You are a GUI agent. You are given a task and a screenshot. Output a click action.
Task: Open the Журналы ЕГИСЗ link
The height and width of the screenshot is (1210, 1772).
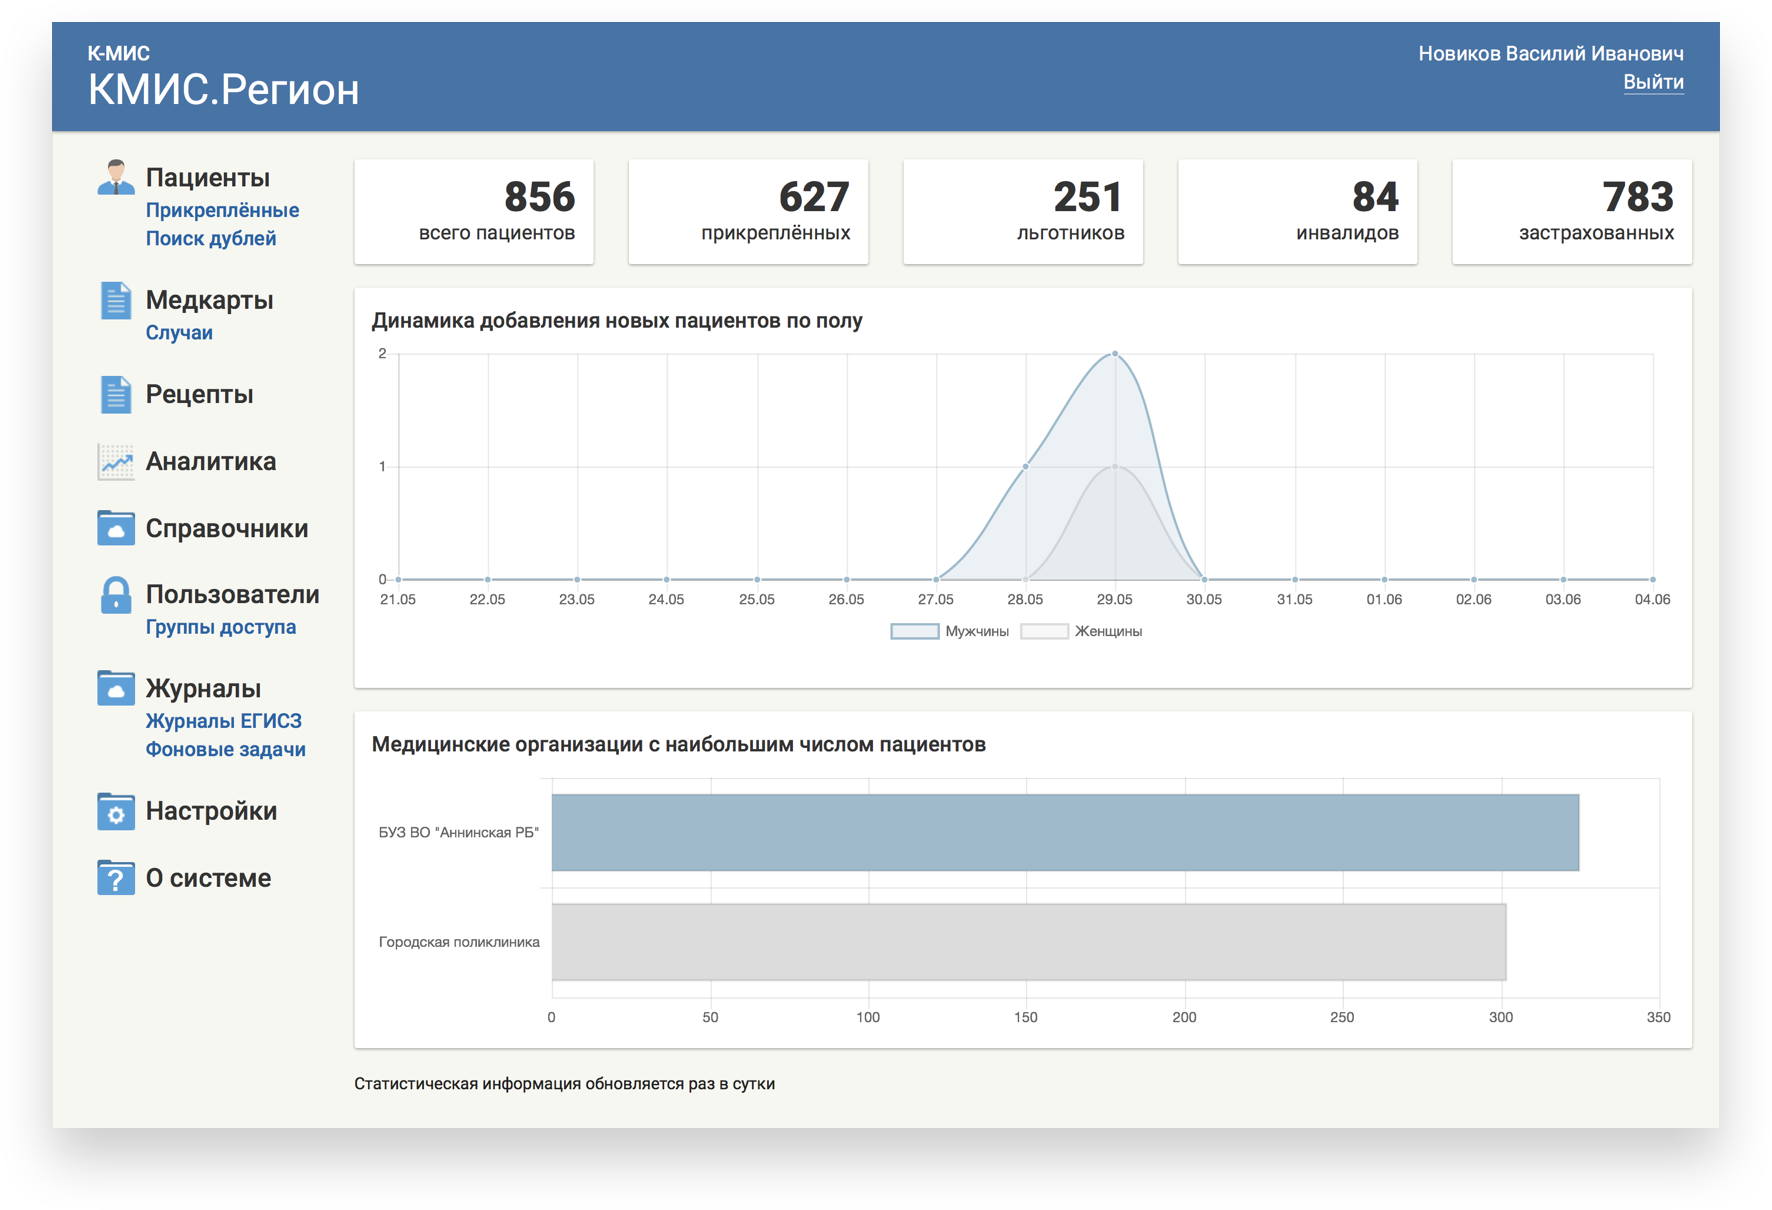(x=223, y=721)
